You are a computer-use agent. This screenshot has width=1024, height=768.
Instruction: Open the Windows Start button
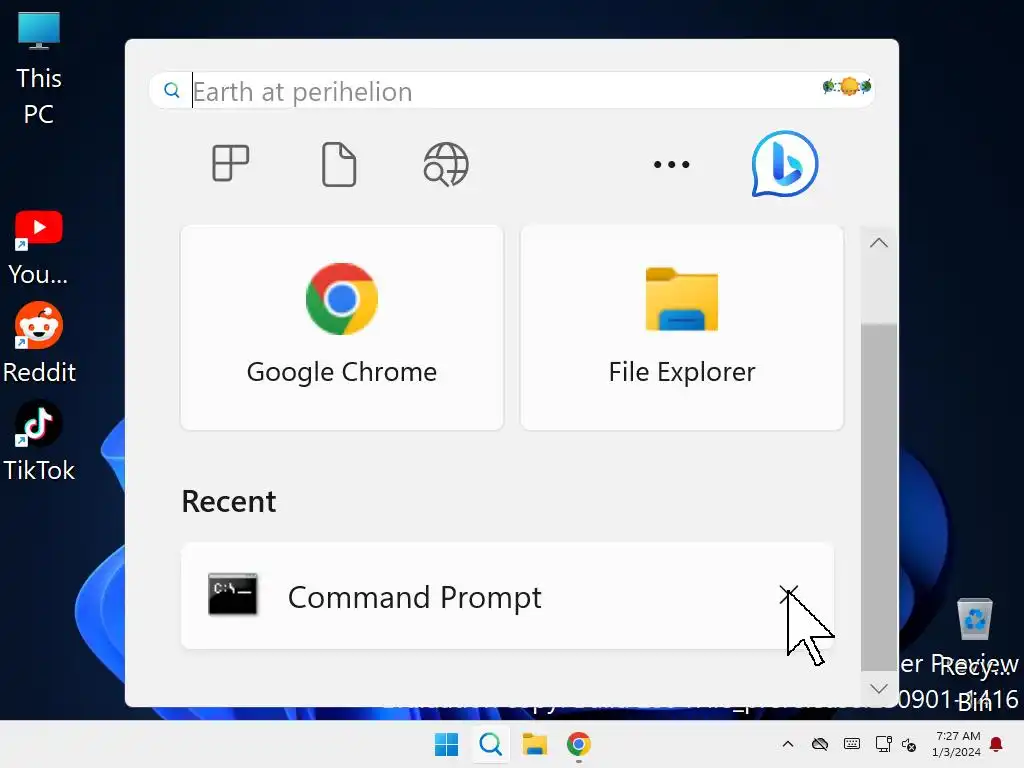click(x=447, y=744)
